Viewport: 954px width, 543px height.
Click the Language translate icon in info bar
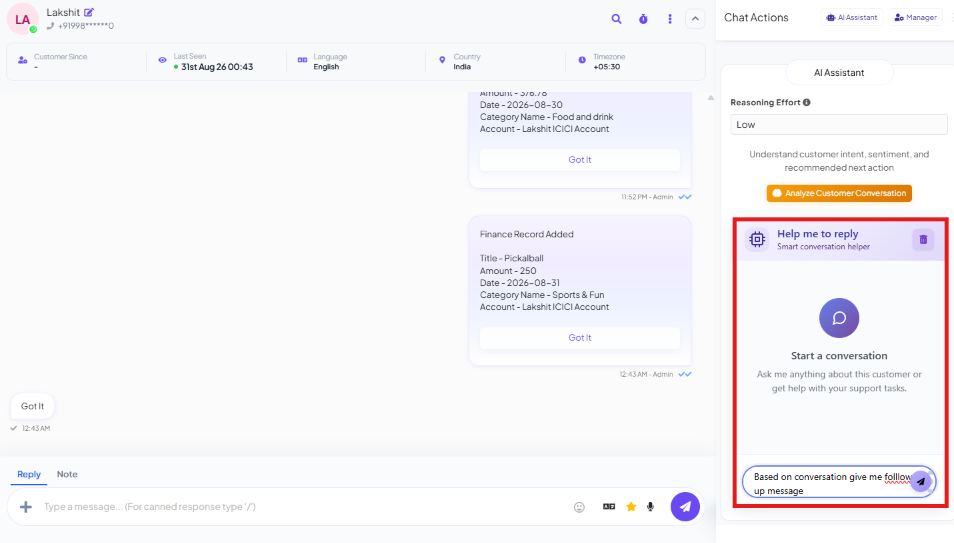tap(302, 60)
